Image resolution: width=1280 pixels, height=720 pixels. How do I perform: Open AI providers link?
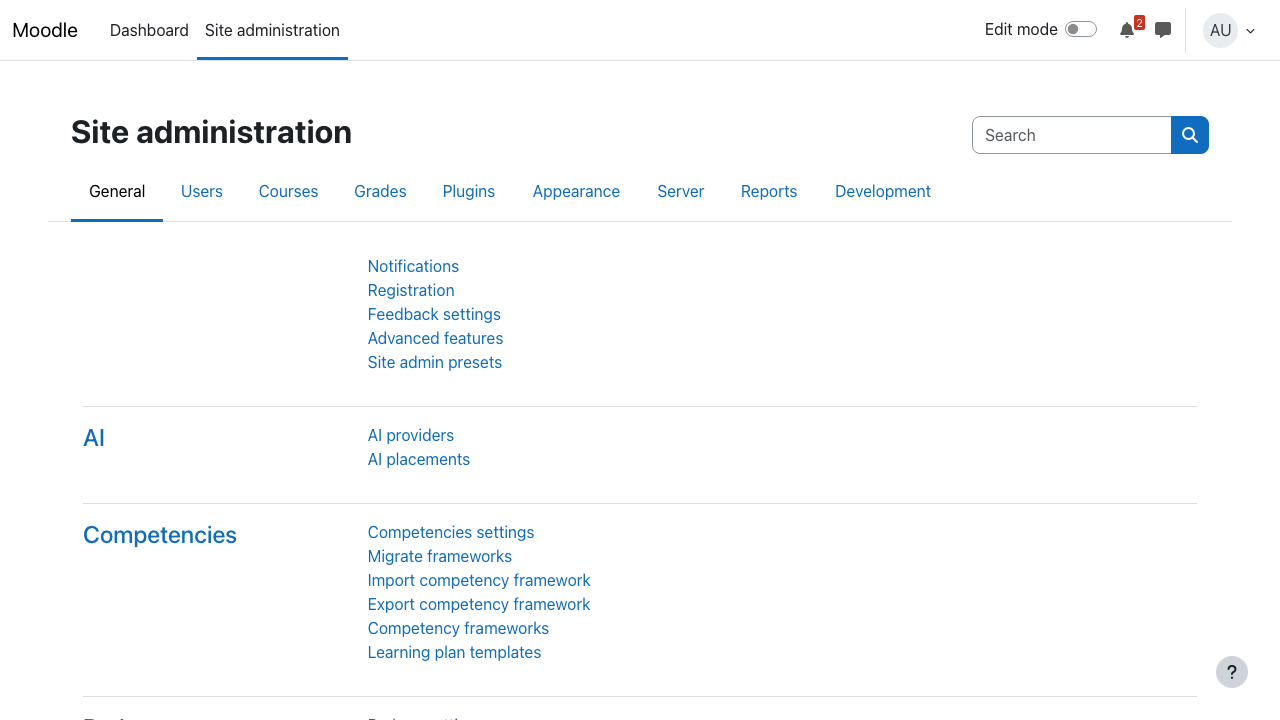pyautogui.click(x=411, y=435)
